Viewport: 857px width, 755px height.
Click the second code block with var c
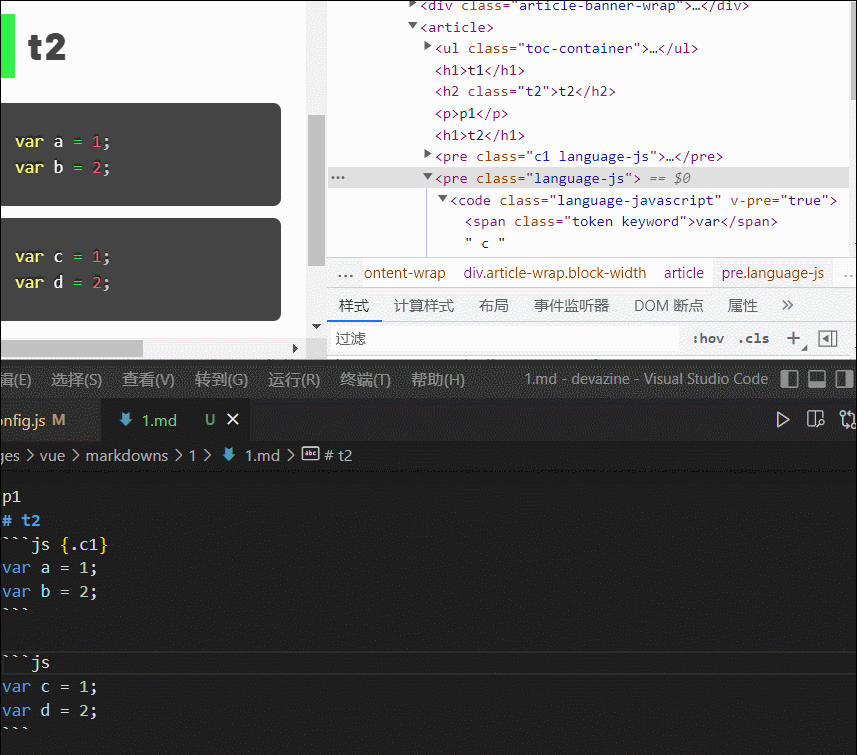(140, 270)
